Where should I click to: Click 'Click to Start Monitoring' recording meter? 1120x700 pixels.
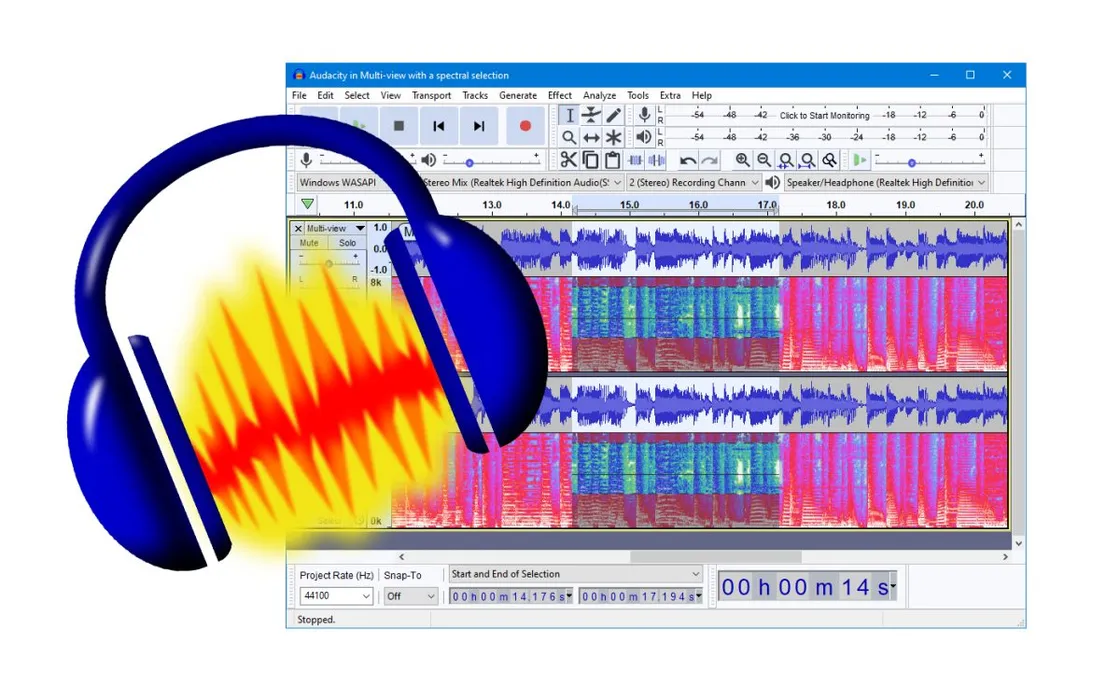pos(824,116)
